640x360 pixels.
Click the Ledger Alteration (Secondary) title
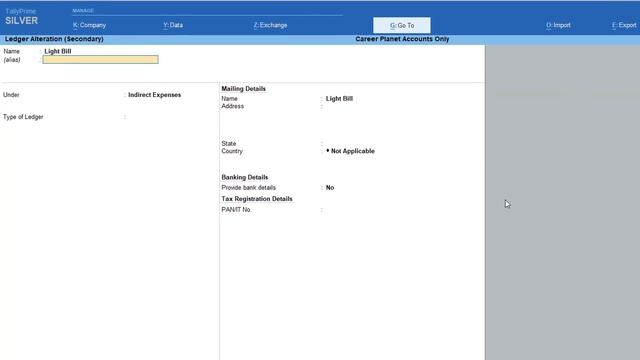(x=54, y=39)
